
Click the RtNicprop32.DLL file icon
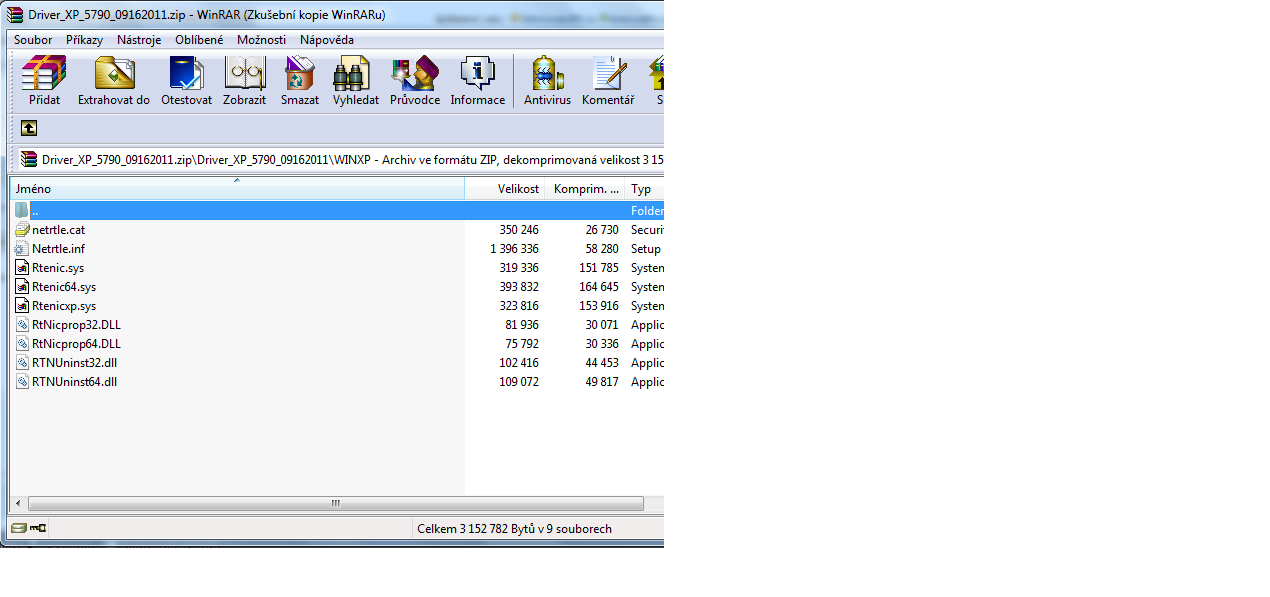[23, 325]
